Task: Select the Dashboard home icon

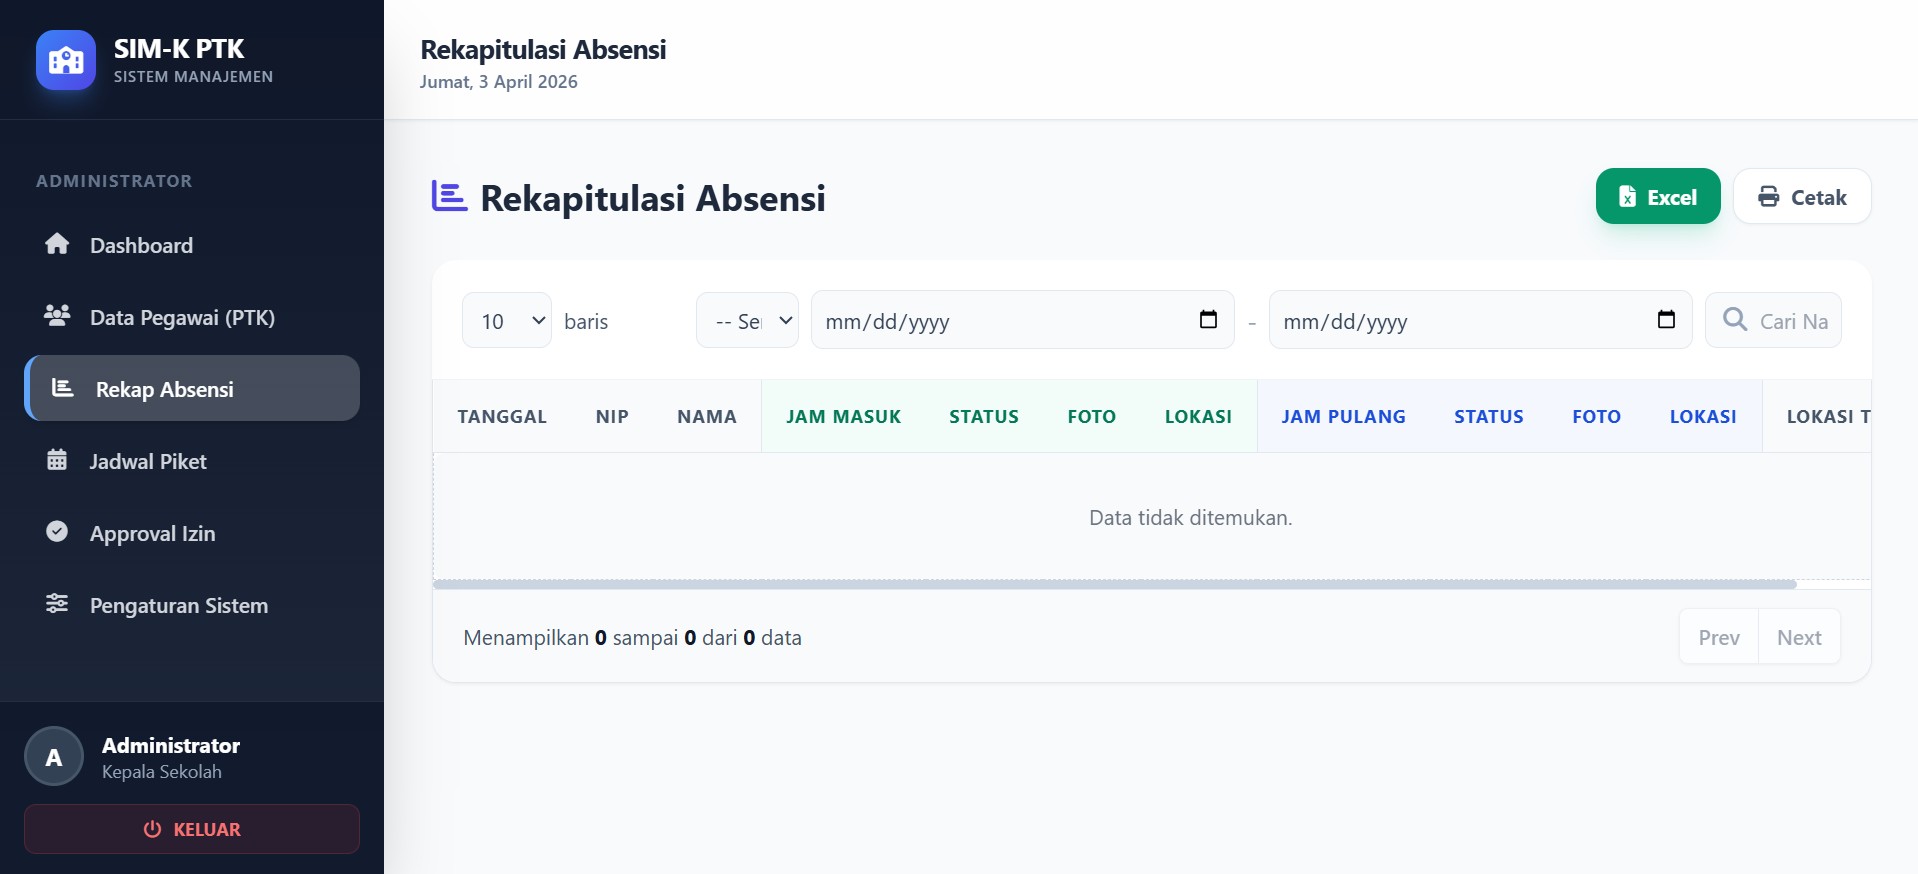Action: (x=57, y=244)
